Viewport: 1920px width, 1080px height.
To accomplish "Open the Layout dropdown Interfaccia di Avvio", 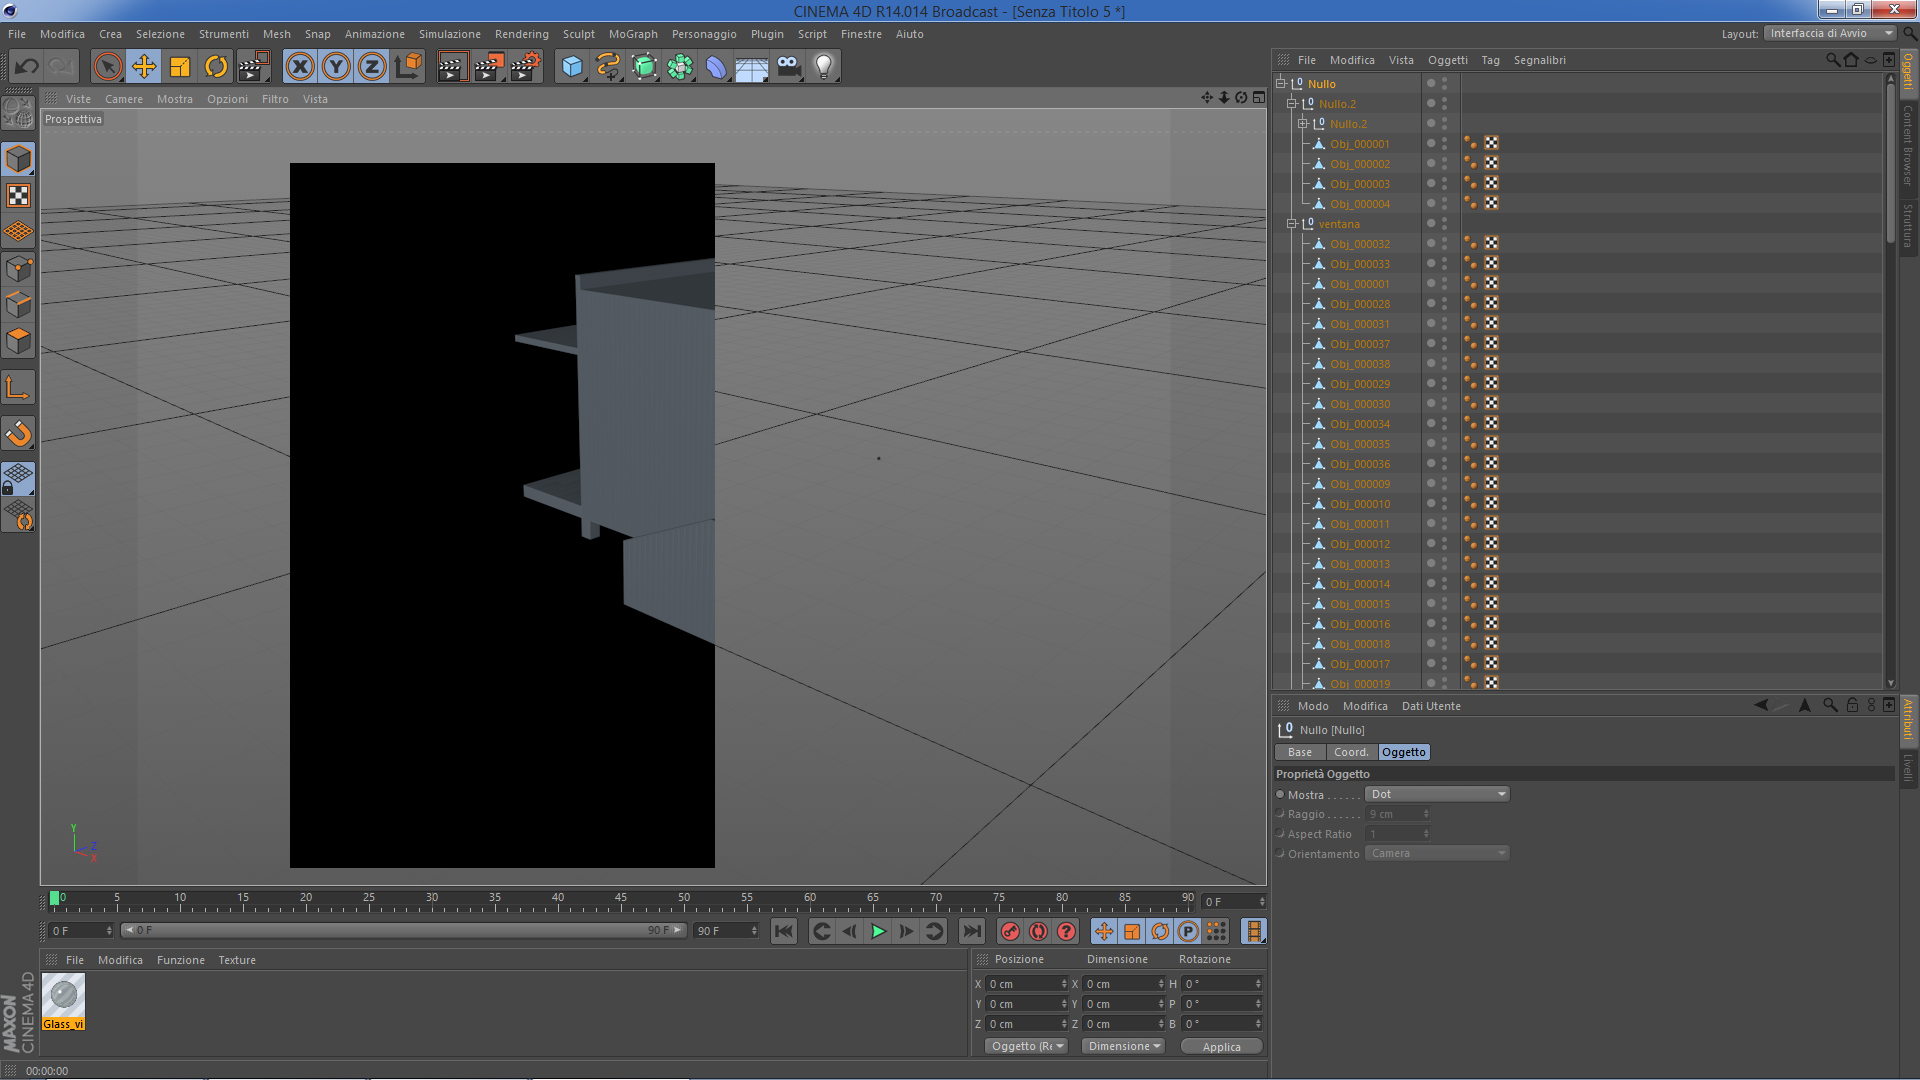I will (x=1830, y=33).
